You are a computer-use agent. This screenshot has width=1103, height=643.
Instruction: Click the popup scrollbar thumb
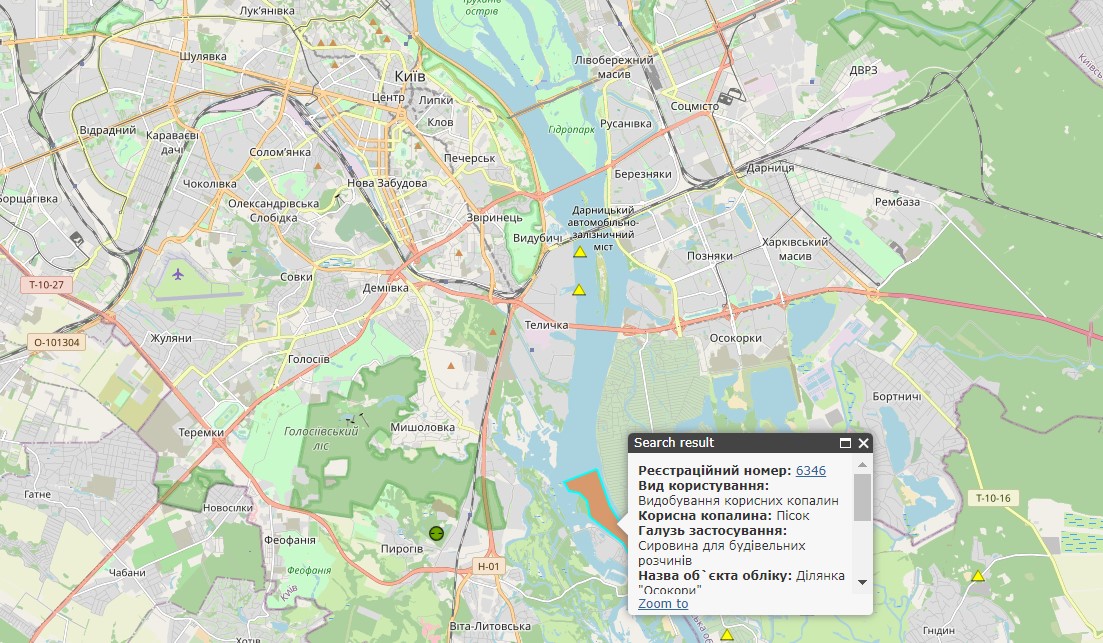(x=862, y=497)
